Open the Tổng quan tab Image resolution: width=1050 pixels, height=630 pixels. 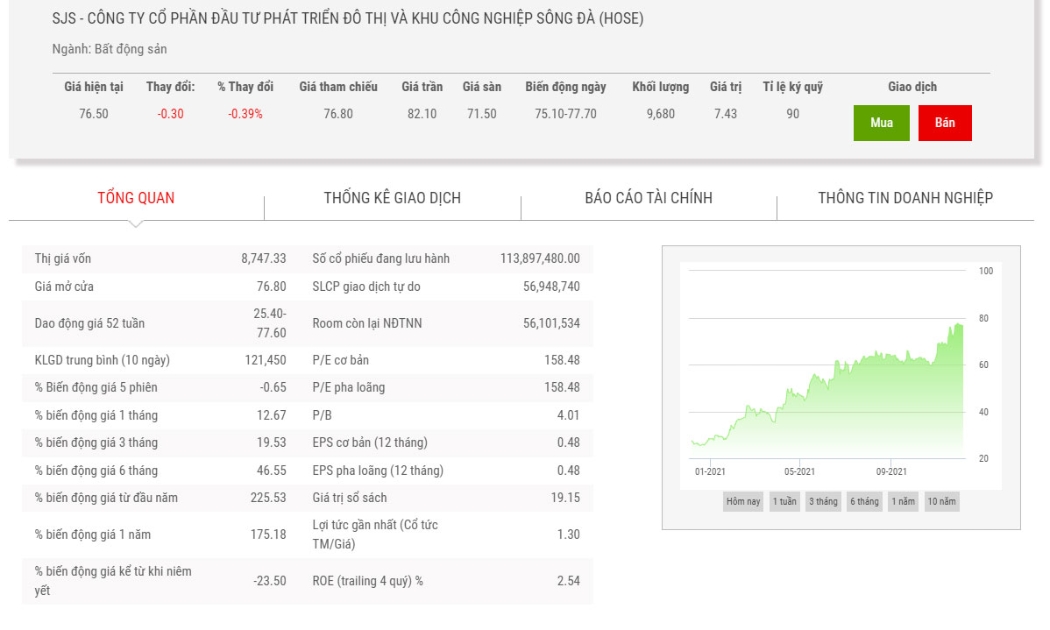pos(136,198)
